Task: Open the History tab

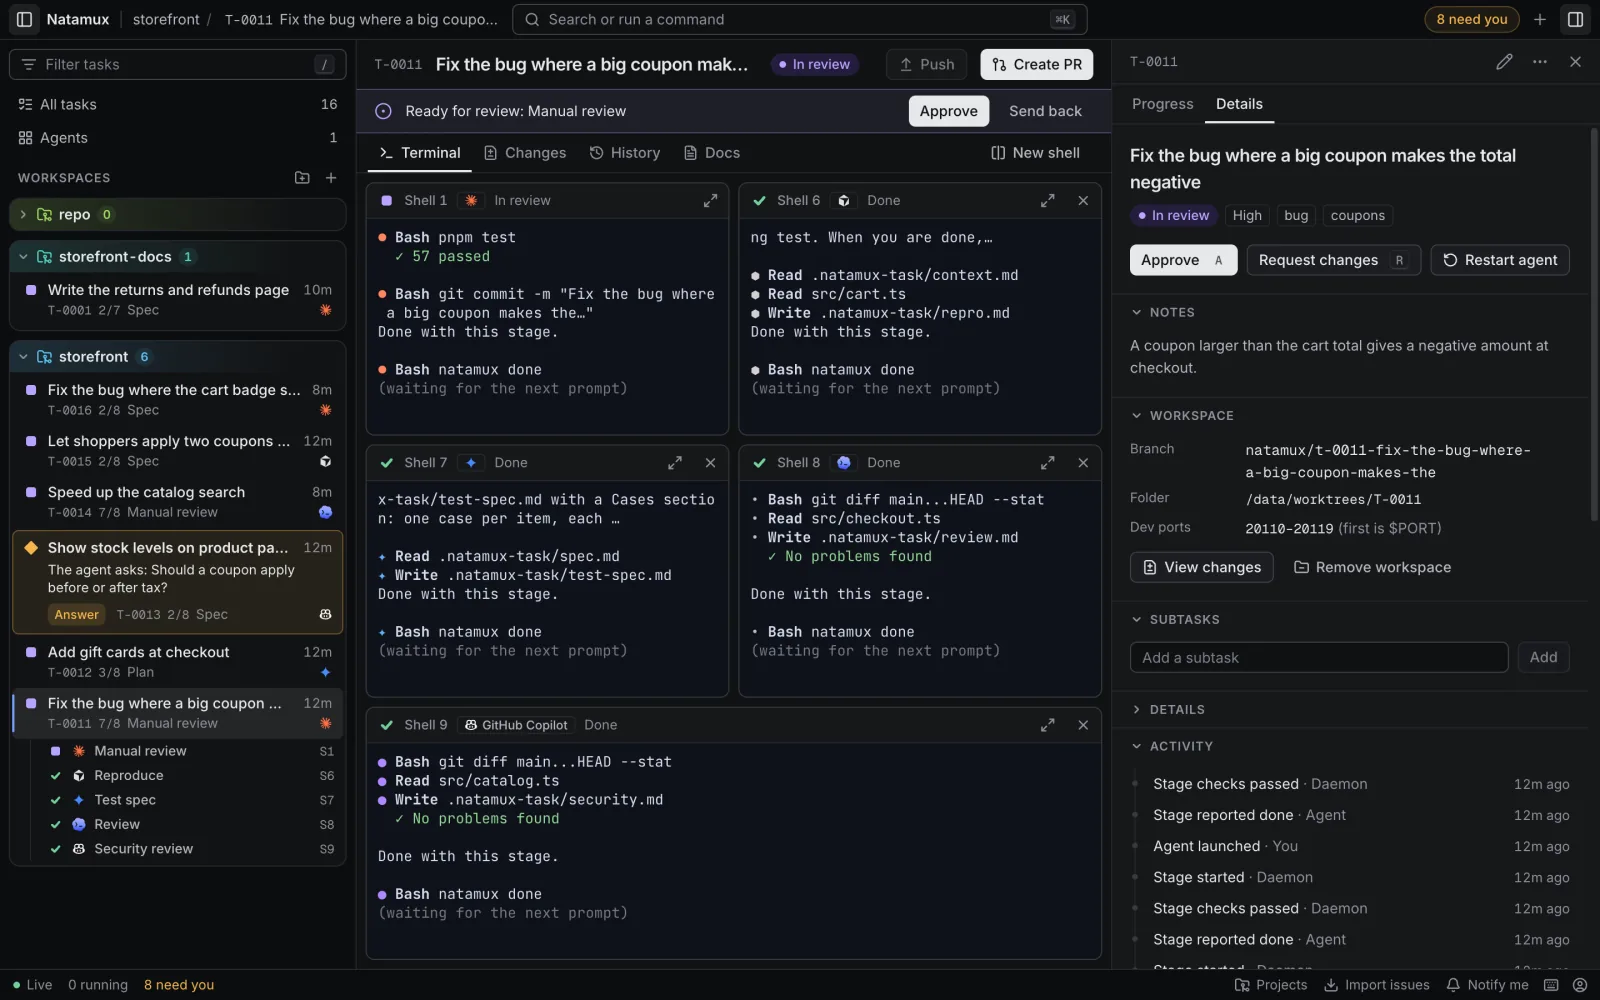Action: click(x=625, y=153)
